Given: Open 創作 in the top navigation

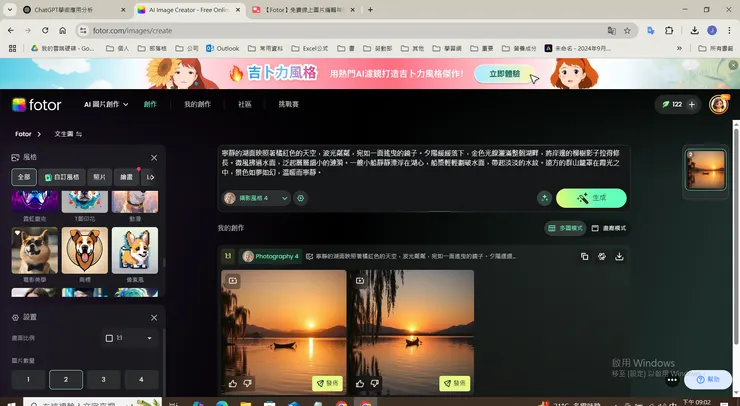Looking at the screenshot, I should 150,104.
